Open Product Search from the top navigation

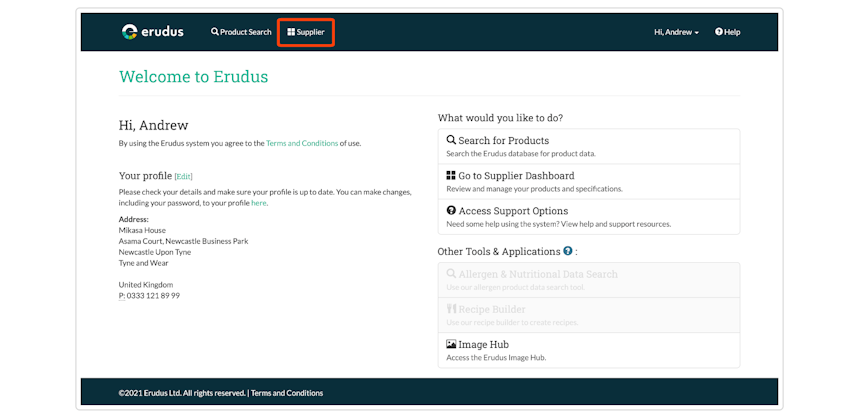coord(241,32)
